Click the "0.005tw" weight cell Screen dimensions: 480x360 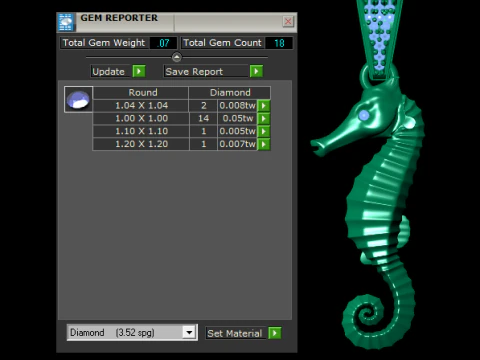click(237, 131)
